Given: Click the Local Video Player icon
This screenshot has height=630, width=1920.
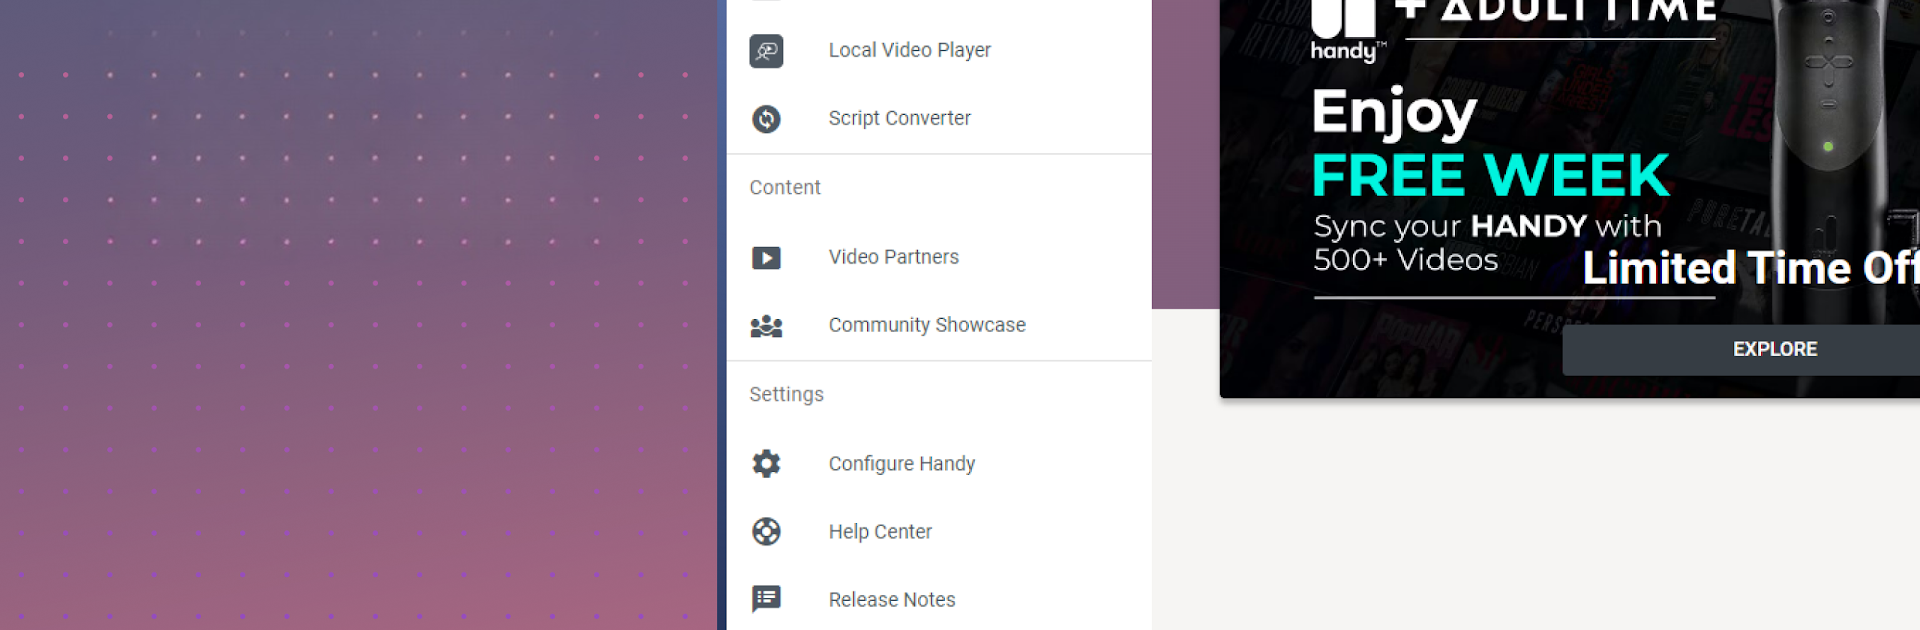Looking at the screenshot, I should pos(766,50).
